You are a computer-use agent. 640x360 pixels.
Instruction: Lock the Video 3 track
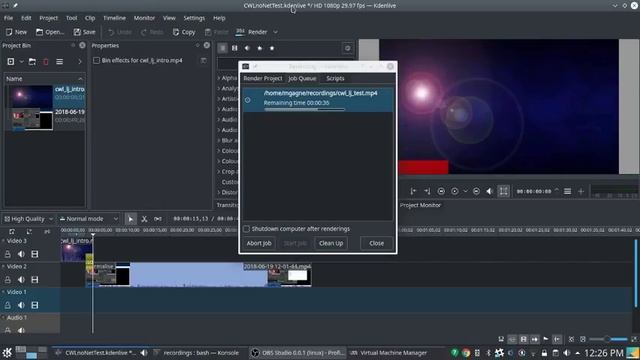(x=8, y=254)
